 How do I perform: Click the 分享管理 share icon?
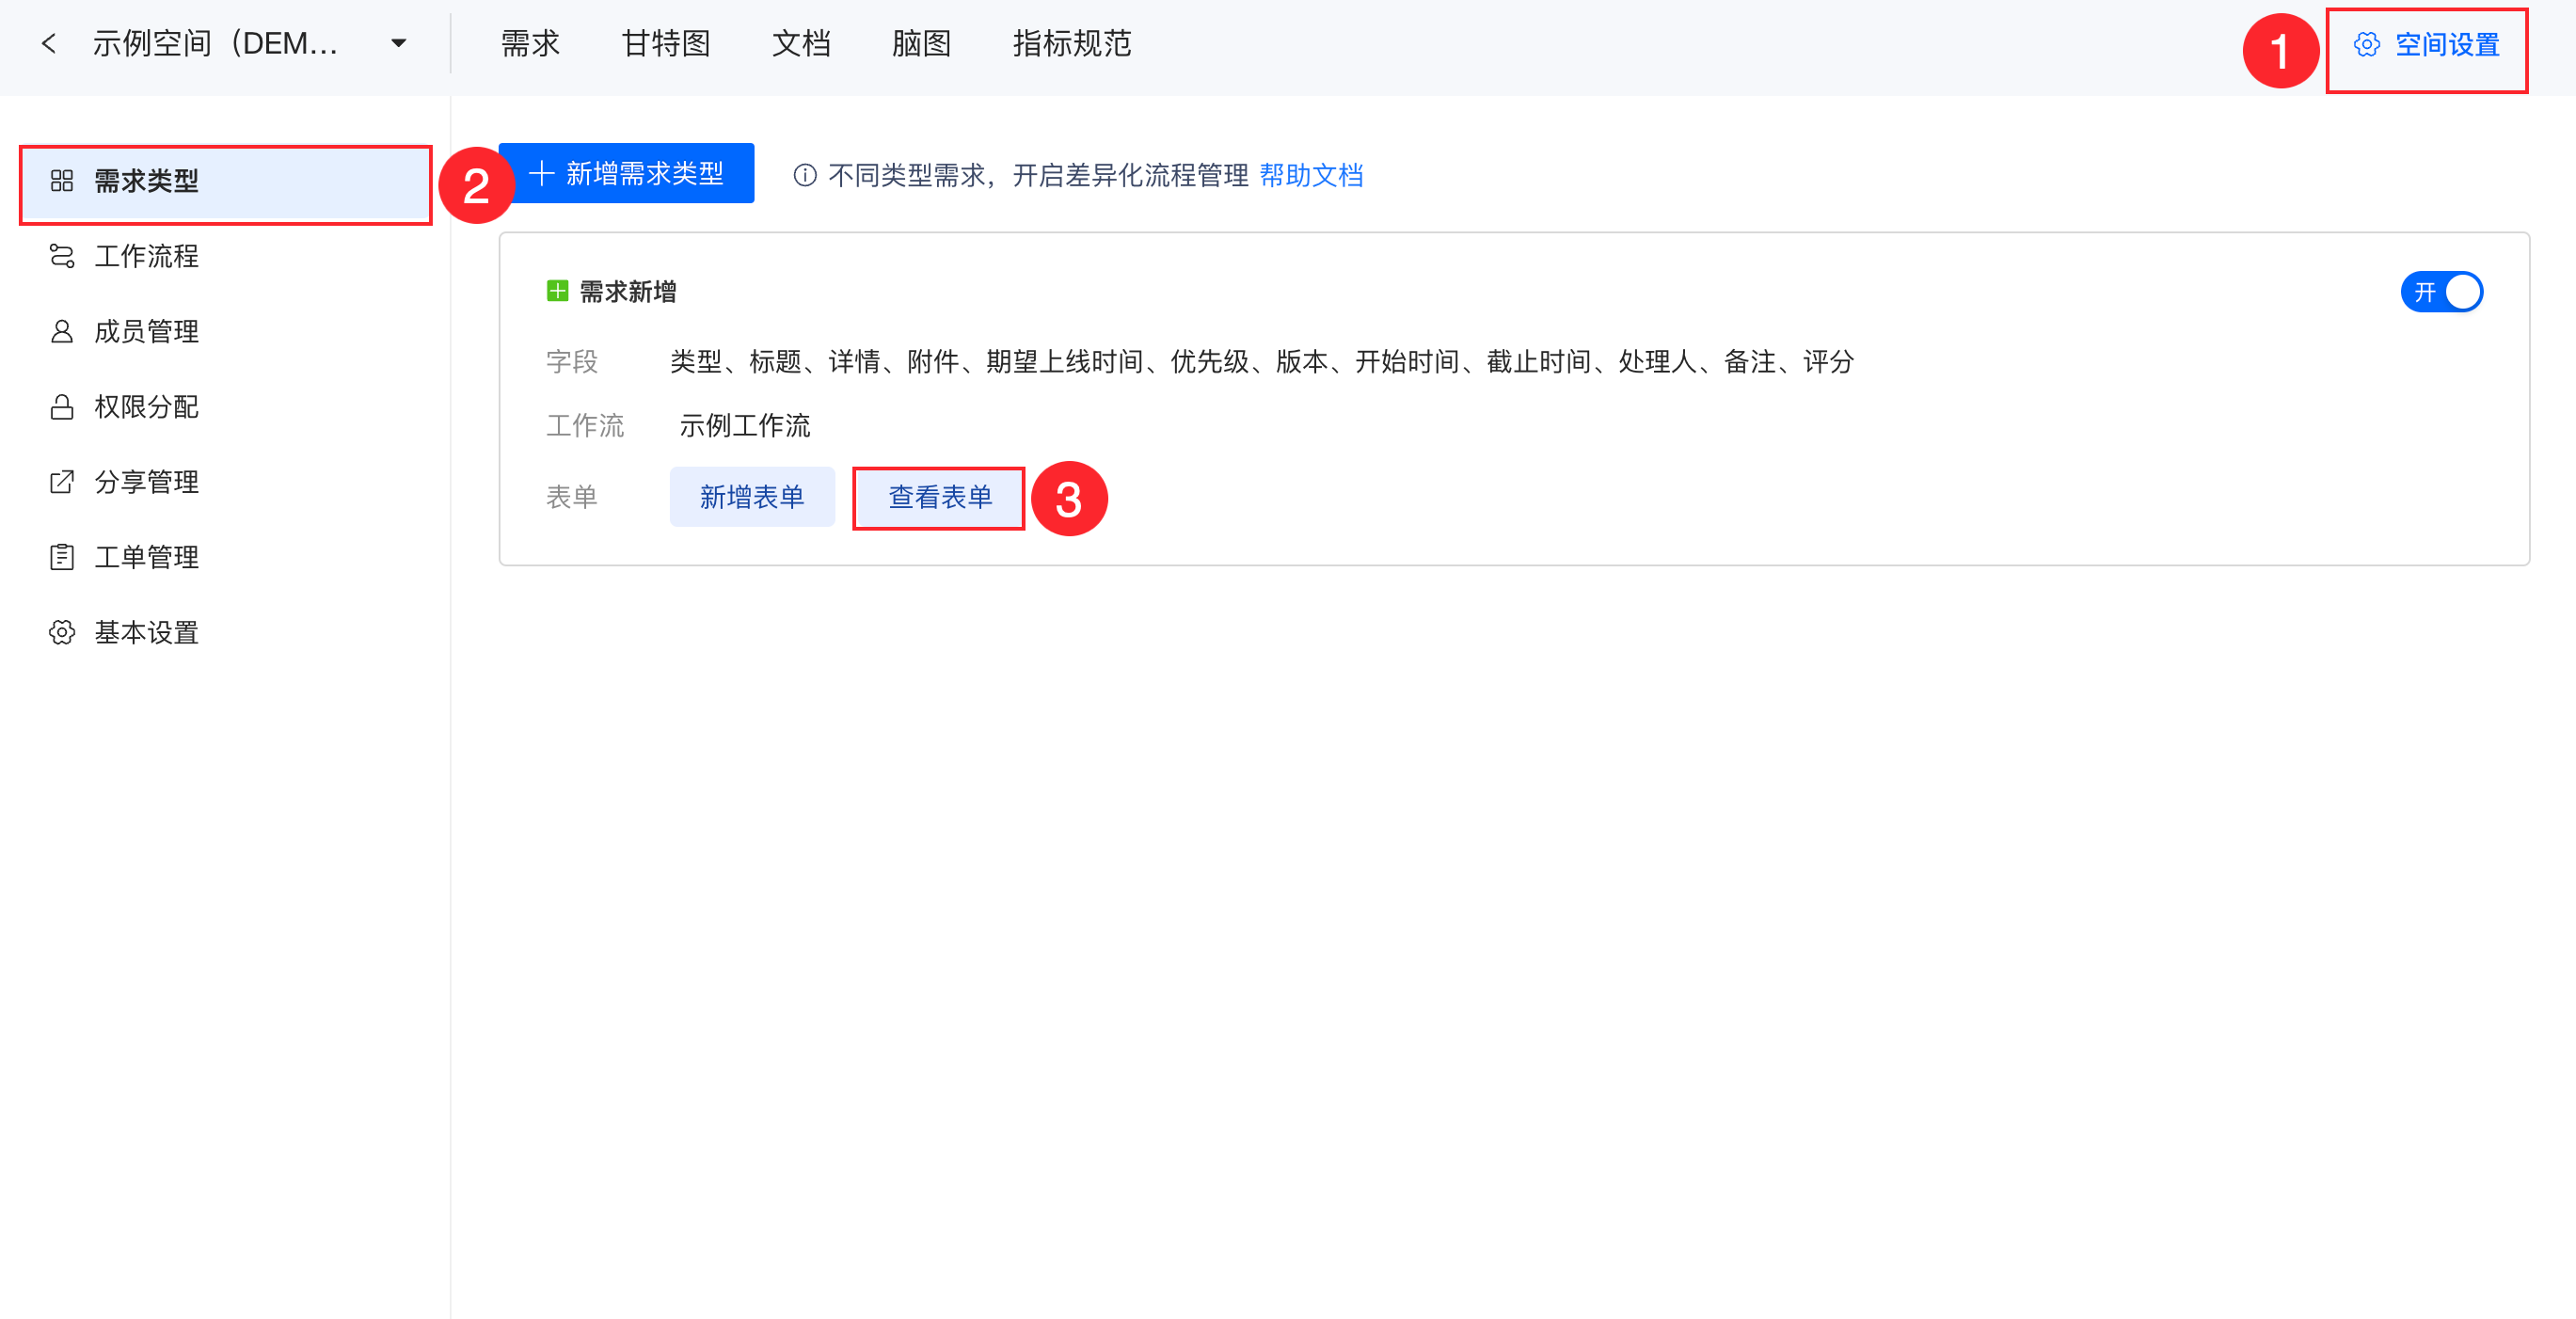tap(62, 482)
